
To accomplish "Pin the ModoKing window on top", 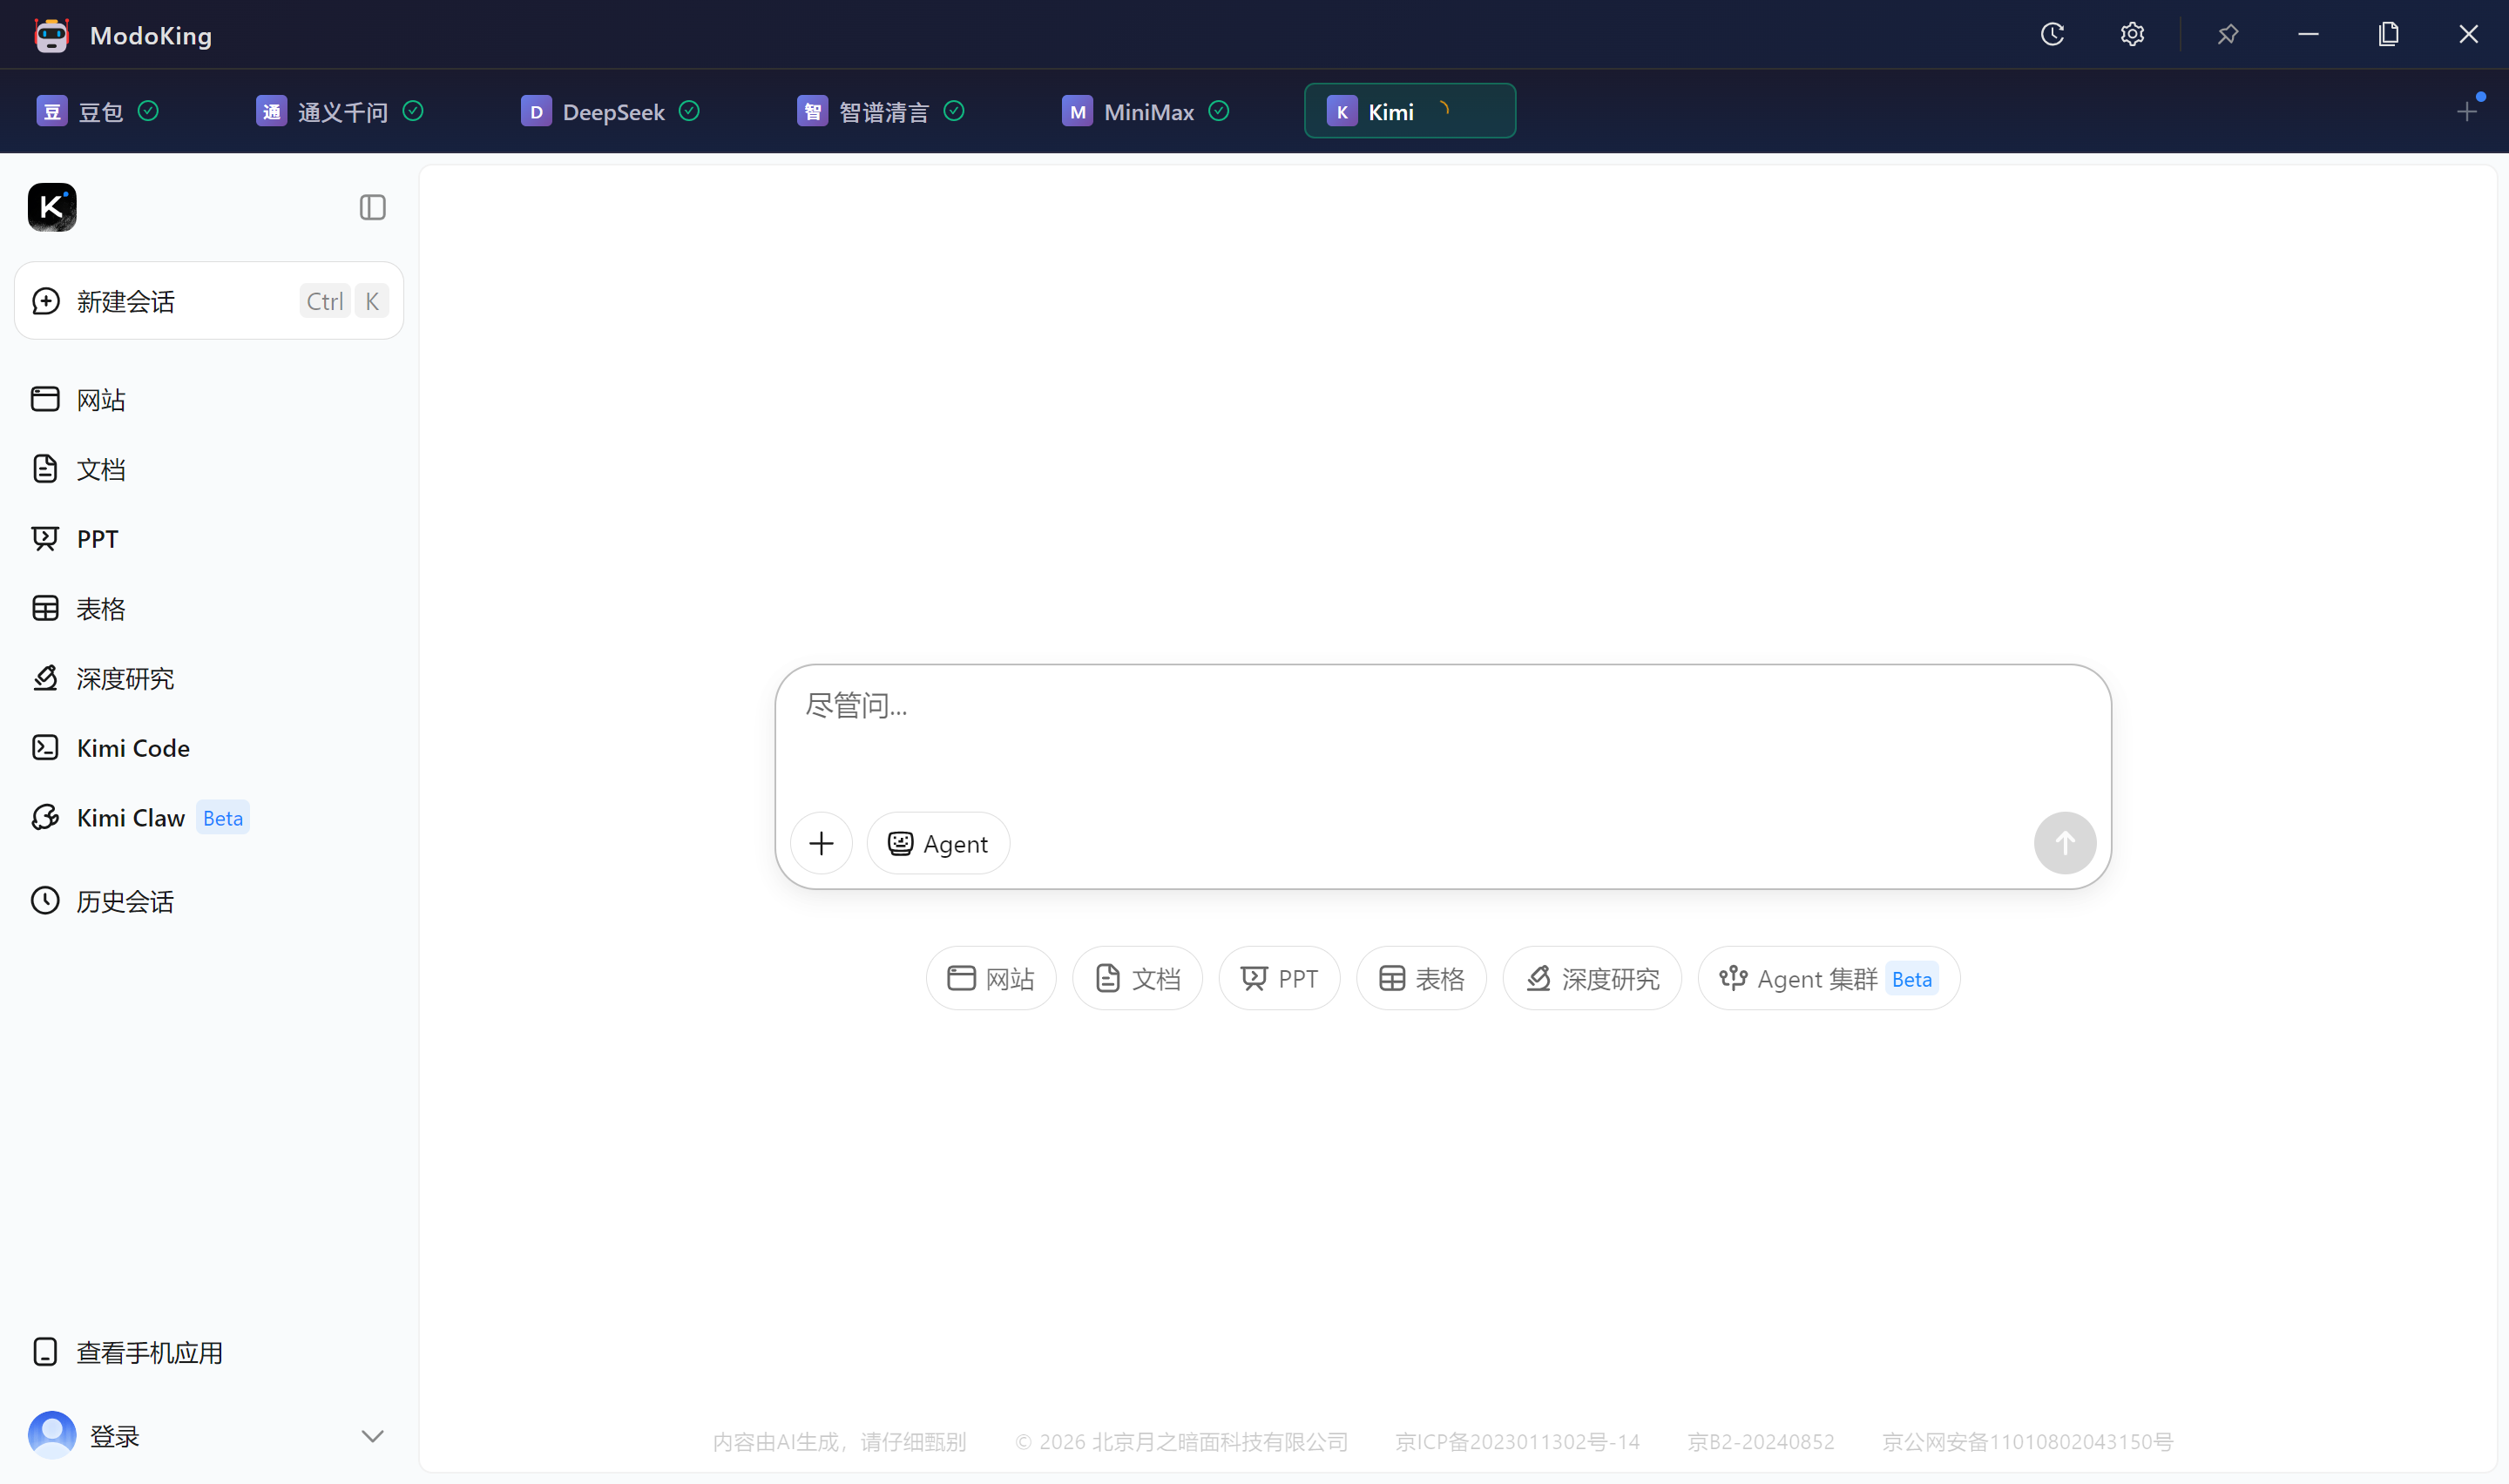I will click(x=2227, y=35).
